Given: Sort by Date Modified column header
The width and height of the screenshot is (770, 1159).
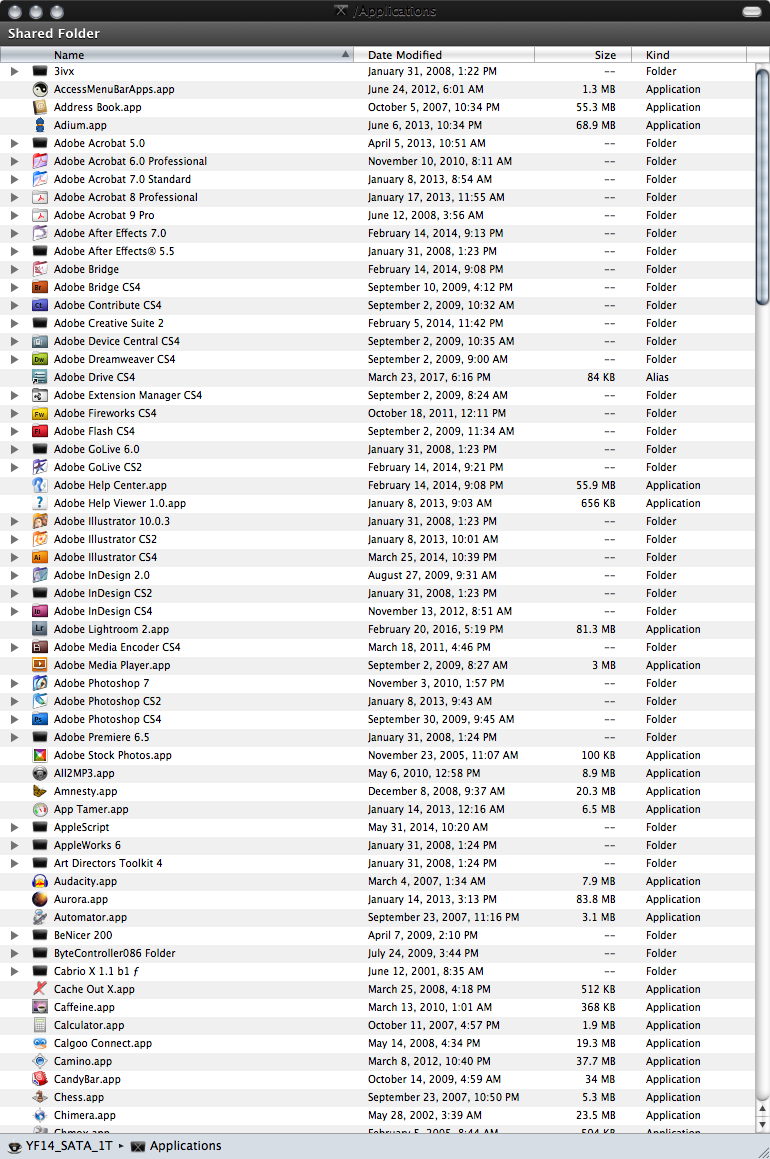Looking at the screenshot, I should click(444, 55).
